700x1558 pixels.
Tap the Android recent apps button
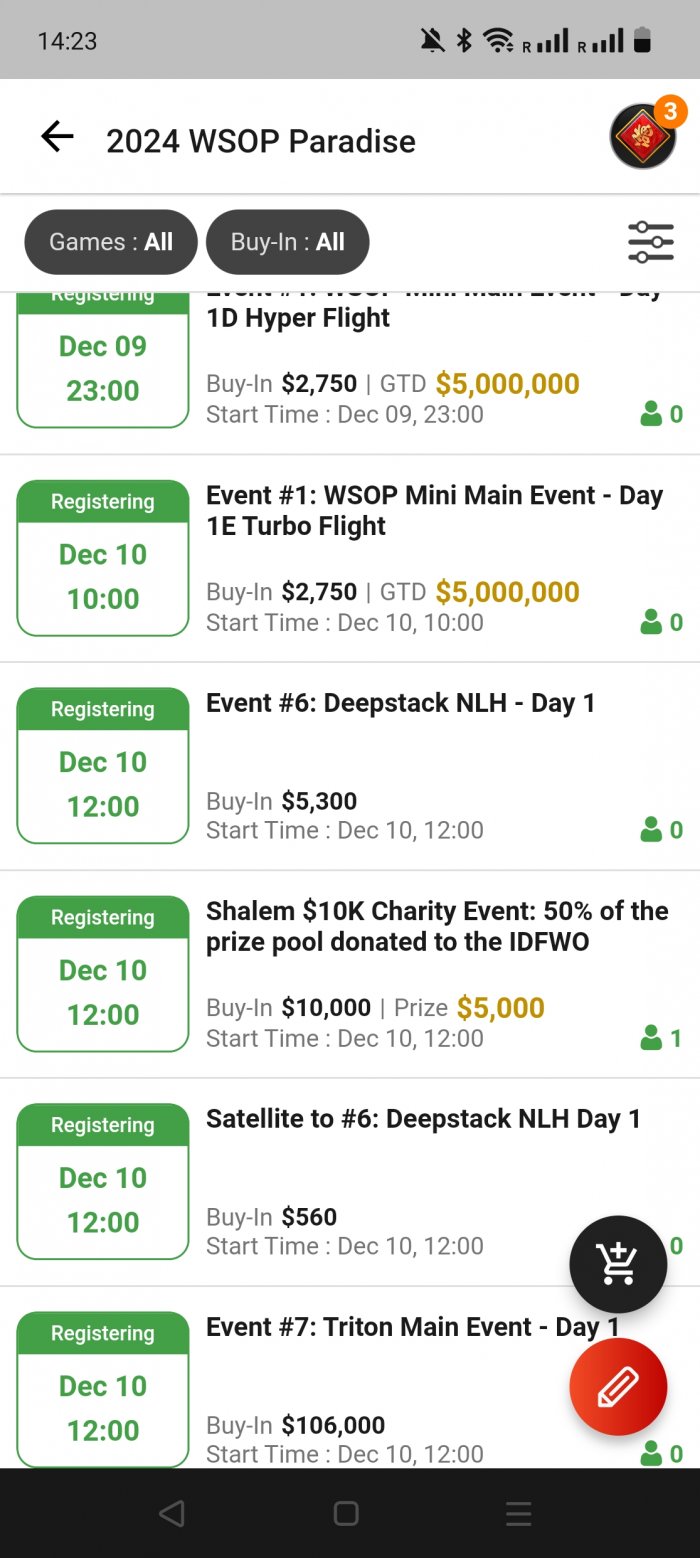519,1514
